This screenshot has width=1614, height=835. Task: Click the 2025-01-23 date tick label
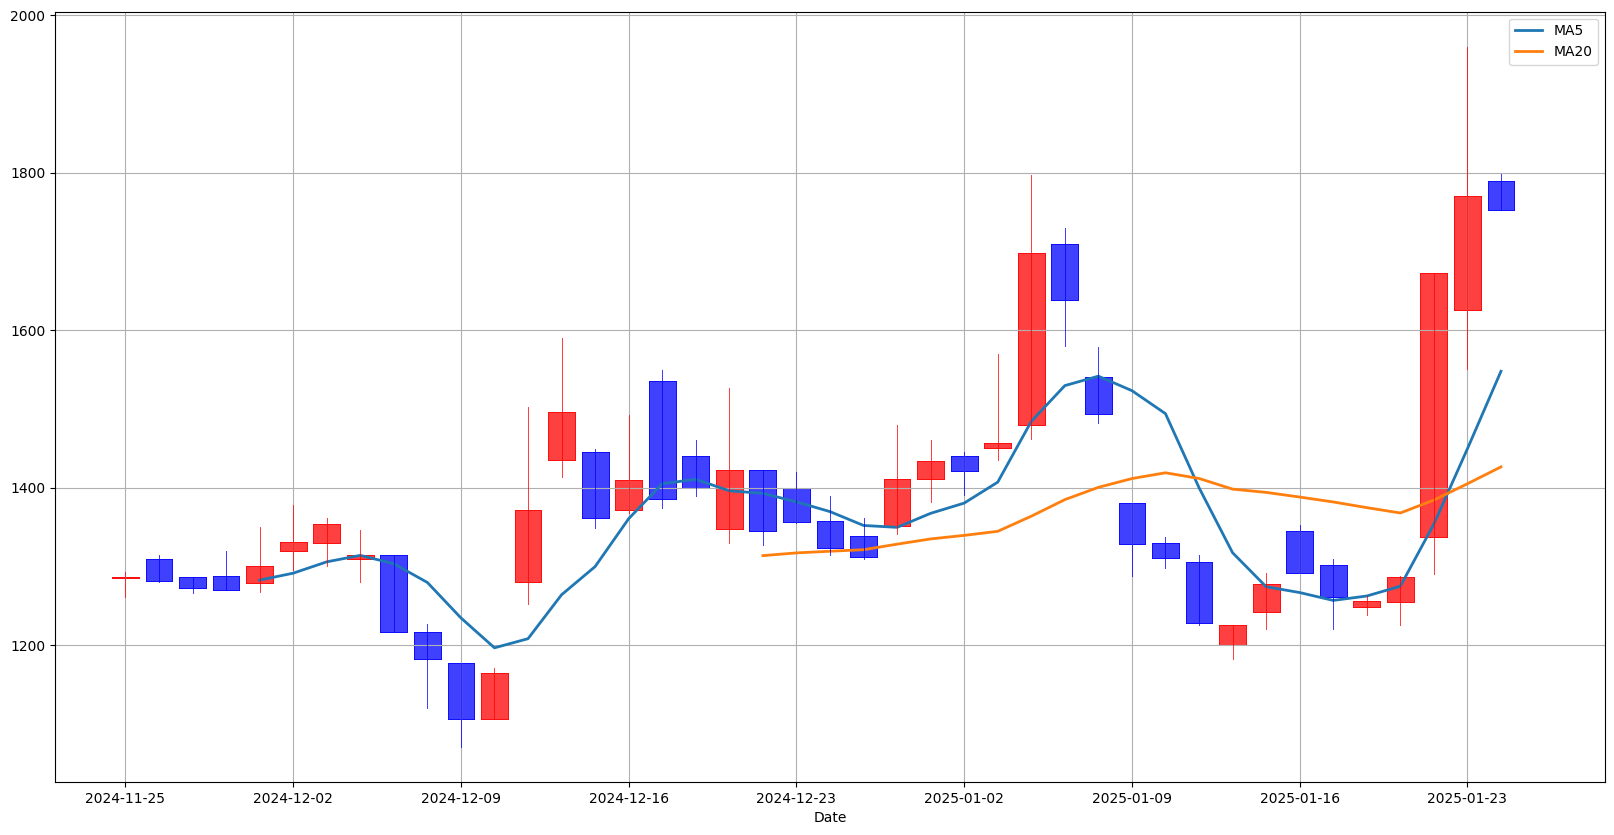pos(1467,798)
